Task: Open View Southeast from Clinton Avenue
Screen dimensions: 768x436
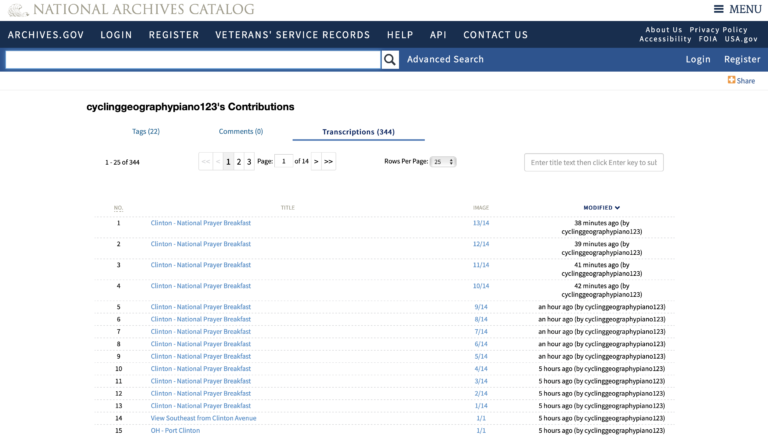Action: pos(203,418)
